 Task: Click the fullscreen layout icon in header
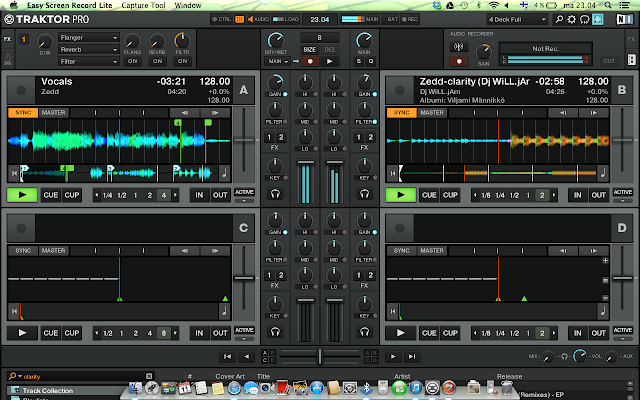click(598, 19)
